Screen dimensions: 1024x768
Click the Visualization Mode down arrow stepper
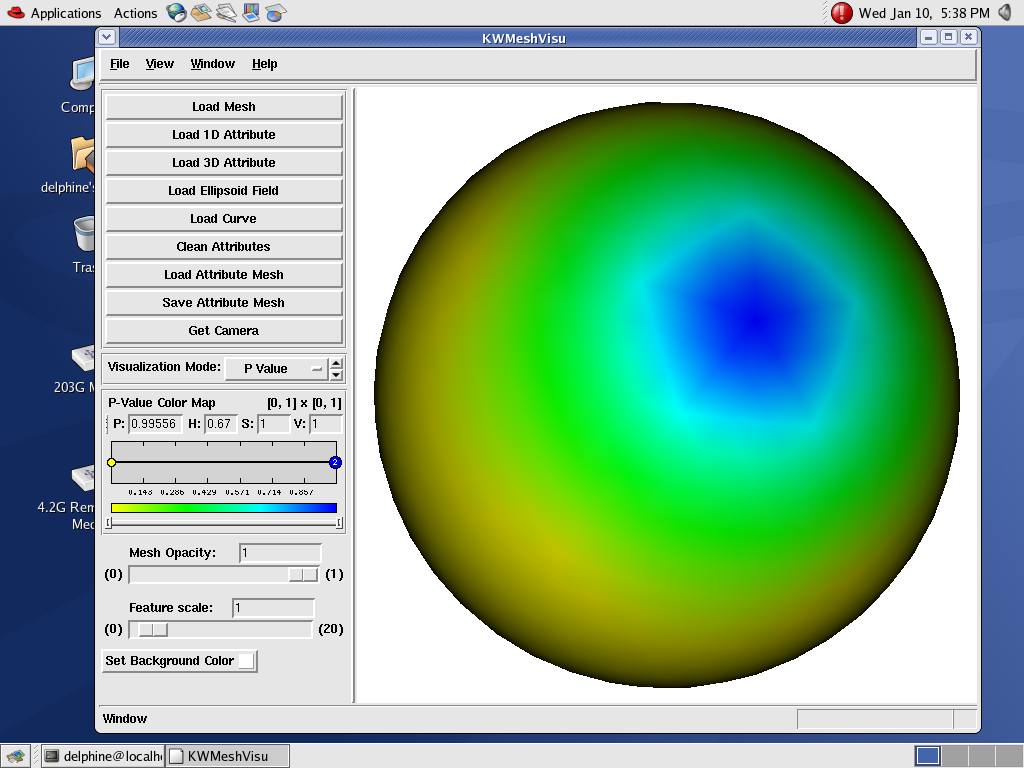click(x=336, y=374)
